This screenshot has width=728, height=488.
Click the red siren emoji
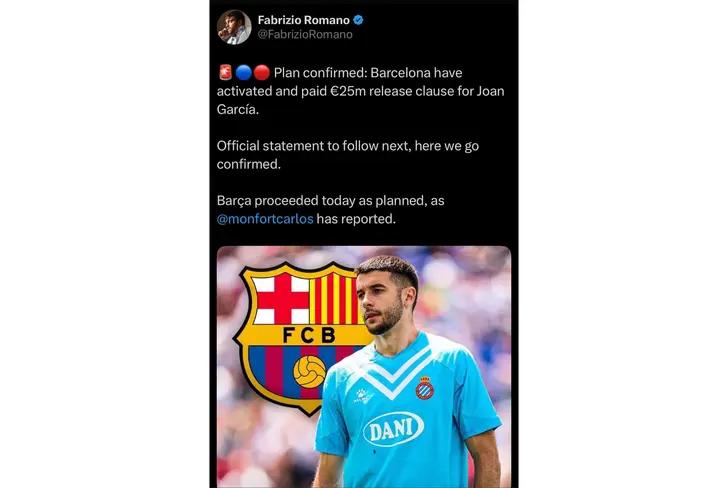click(226, 72)
